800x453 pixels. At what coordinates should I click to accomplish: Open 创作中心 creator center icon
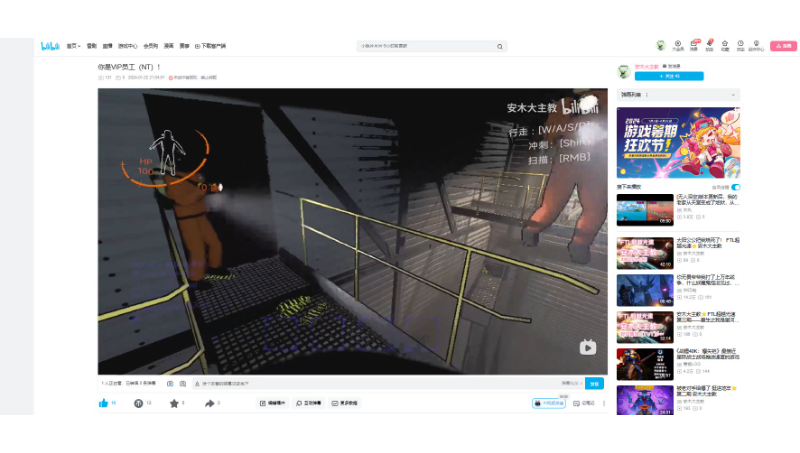pyautogui.click(x=756, y=45)
